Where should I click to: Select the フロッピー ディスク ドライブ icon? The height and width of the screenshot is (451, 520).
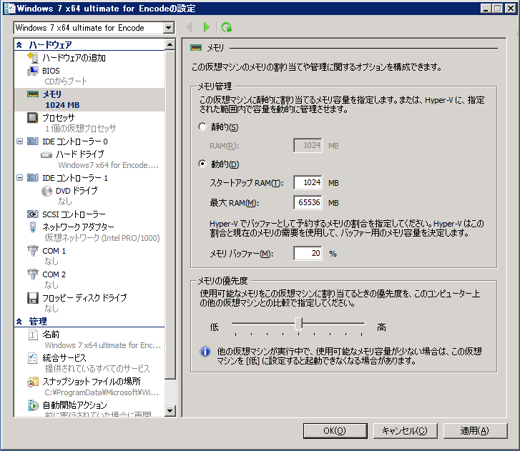(x=33, y=298)
